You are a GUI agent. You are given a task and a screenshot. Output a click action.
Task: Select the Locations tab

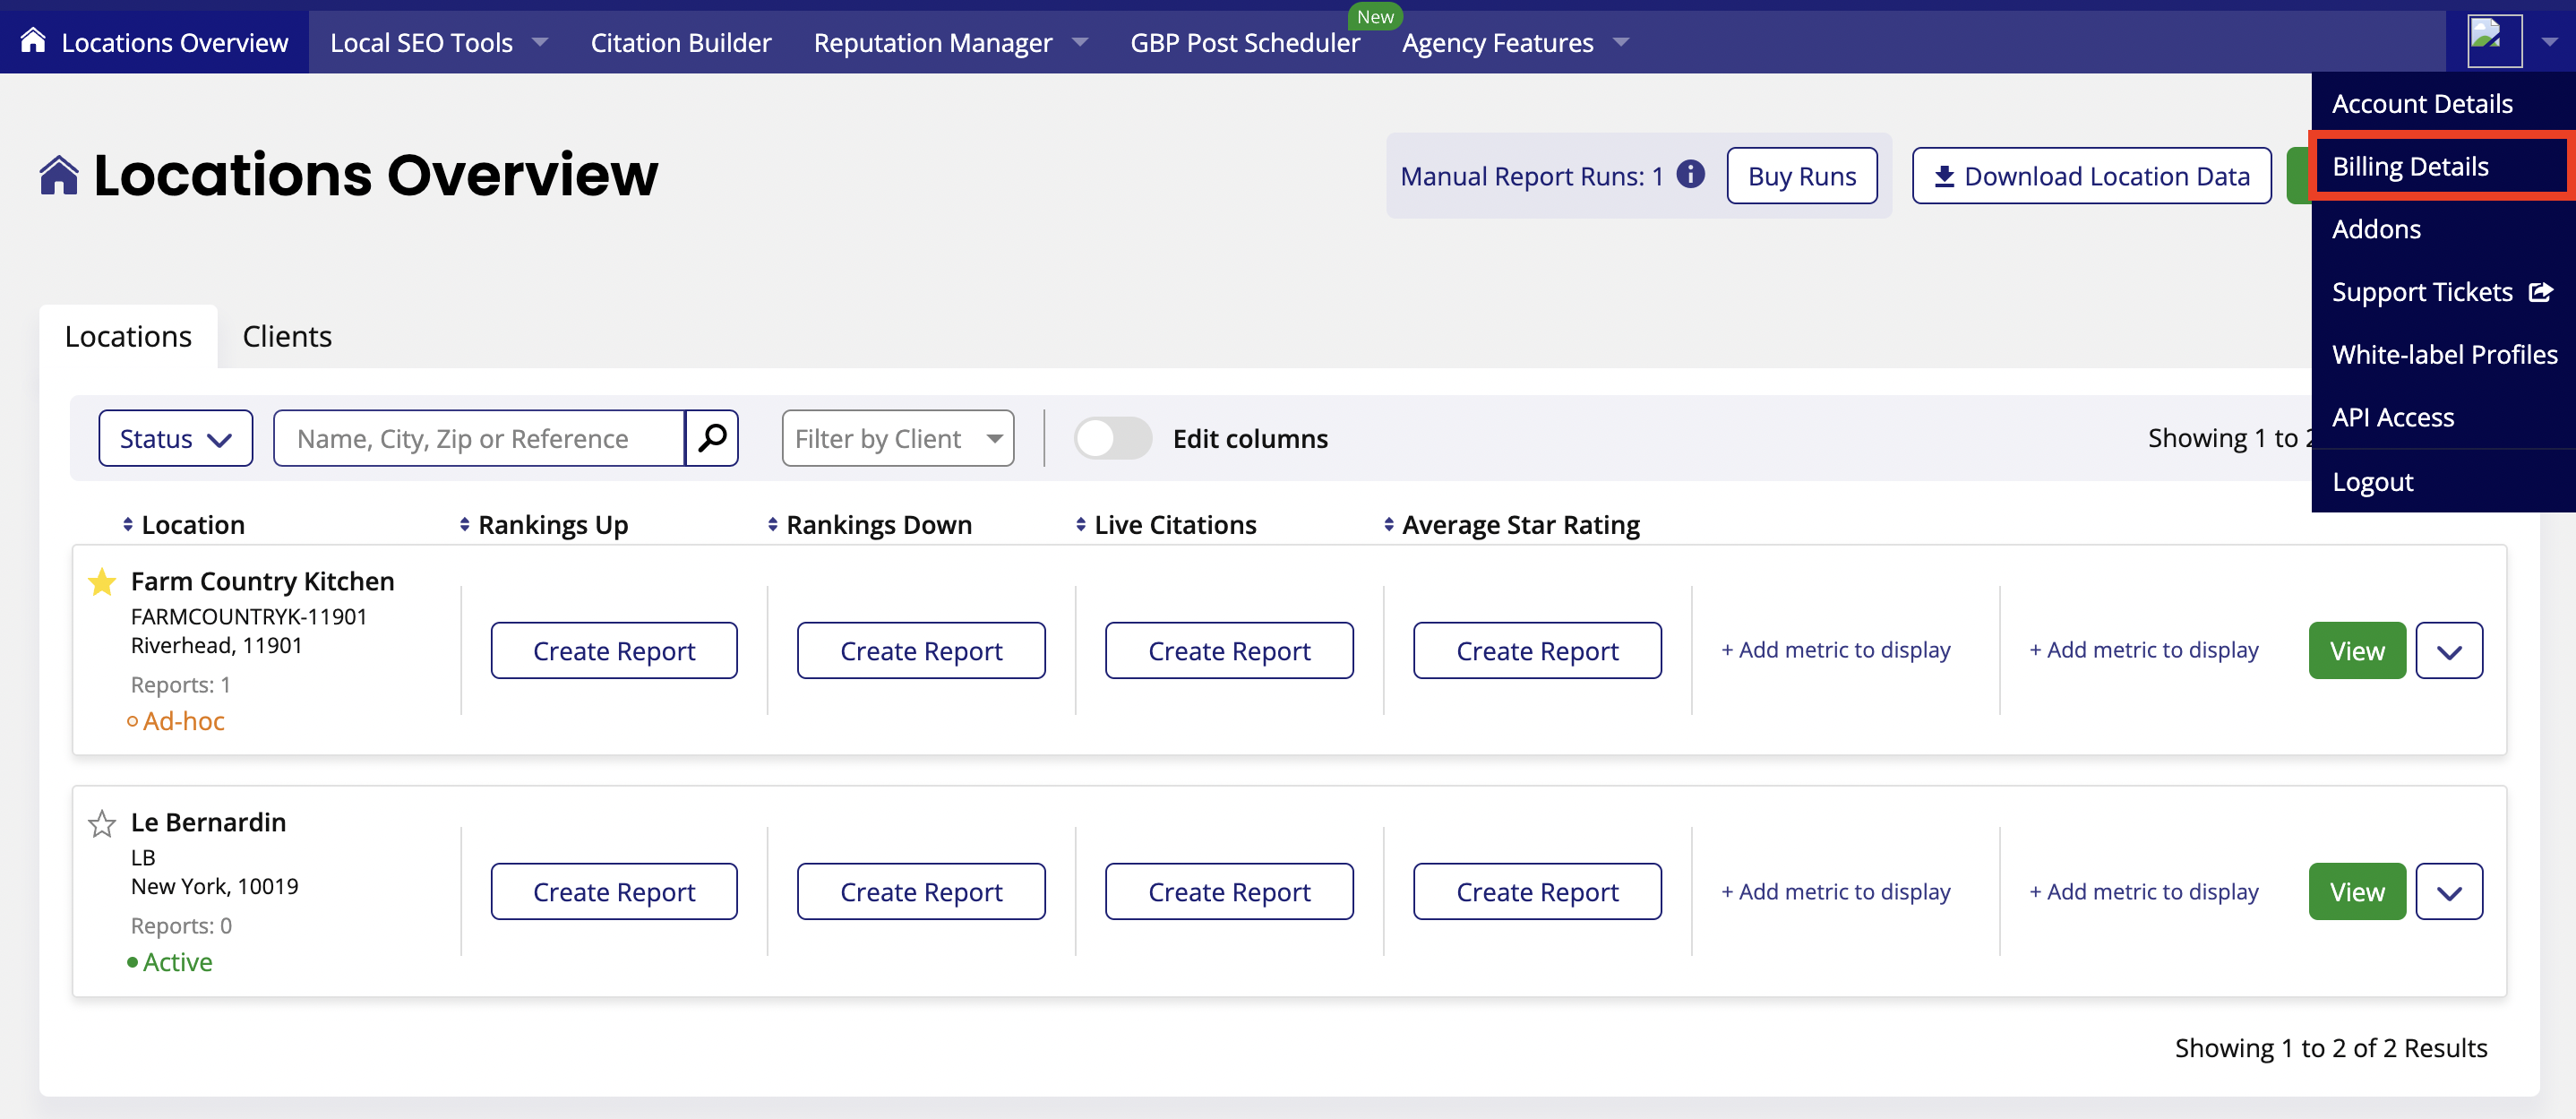pyautogui.click(x=128, y=336)
